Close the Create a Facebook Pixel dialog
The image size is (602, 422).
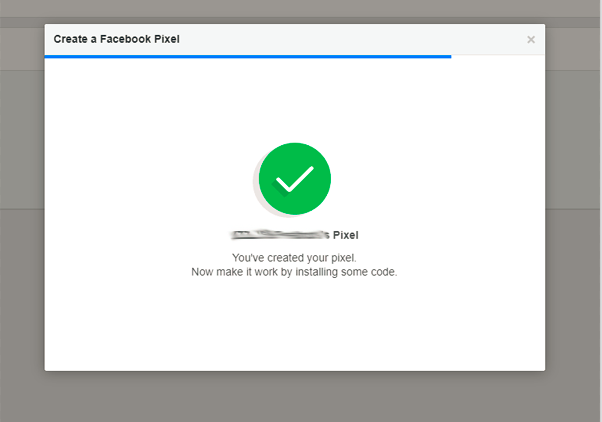click(531, 40)
